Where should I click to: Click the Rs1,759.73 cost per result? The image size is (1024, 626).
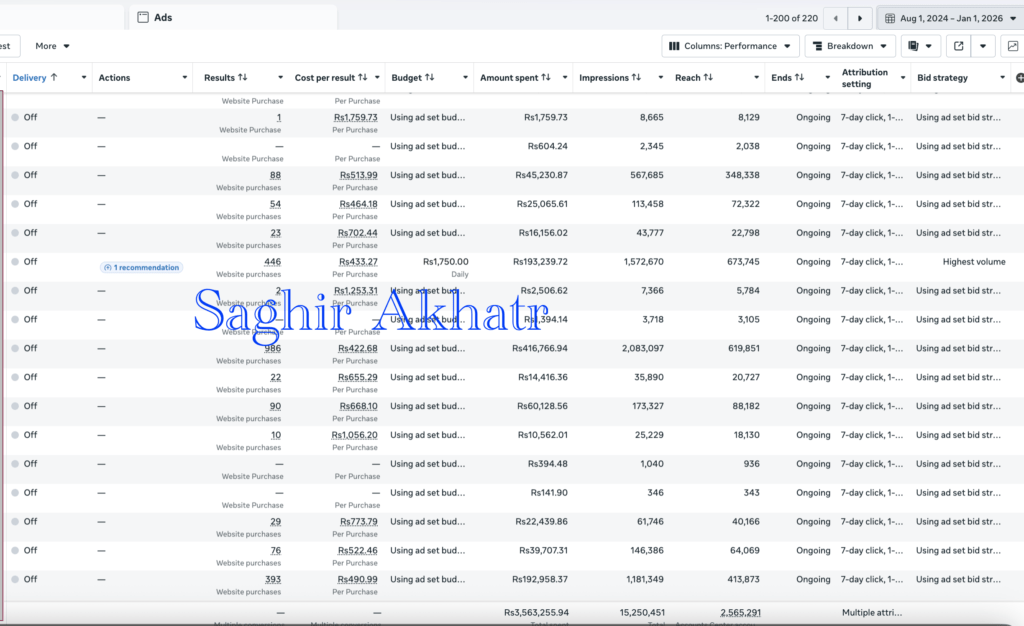pos(355,117)
